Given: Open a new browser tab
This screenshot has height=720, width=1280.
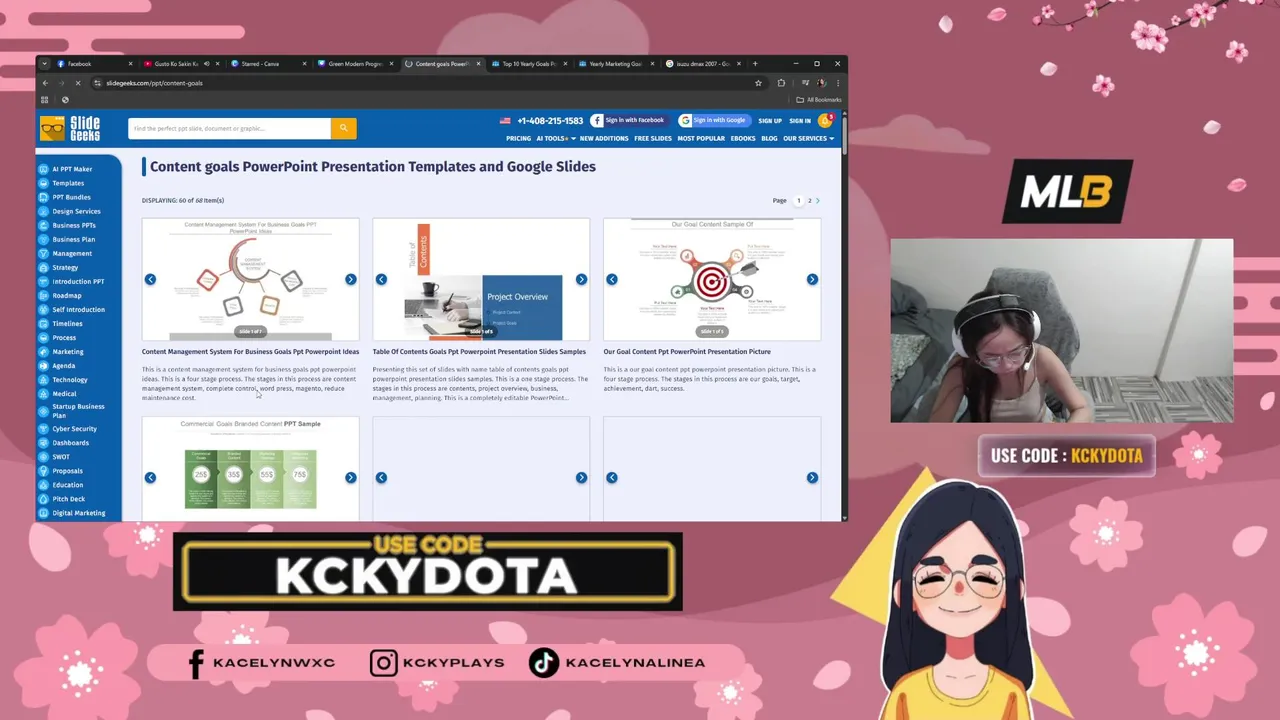Looking at the screenshot, I should click(755, 64).
